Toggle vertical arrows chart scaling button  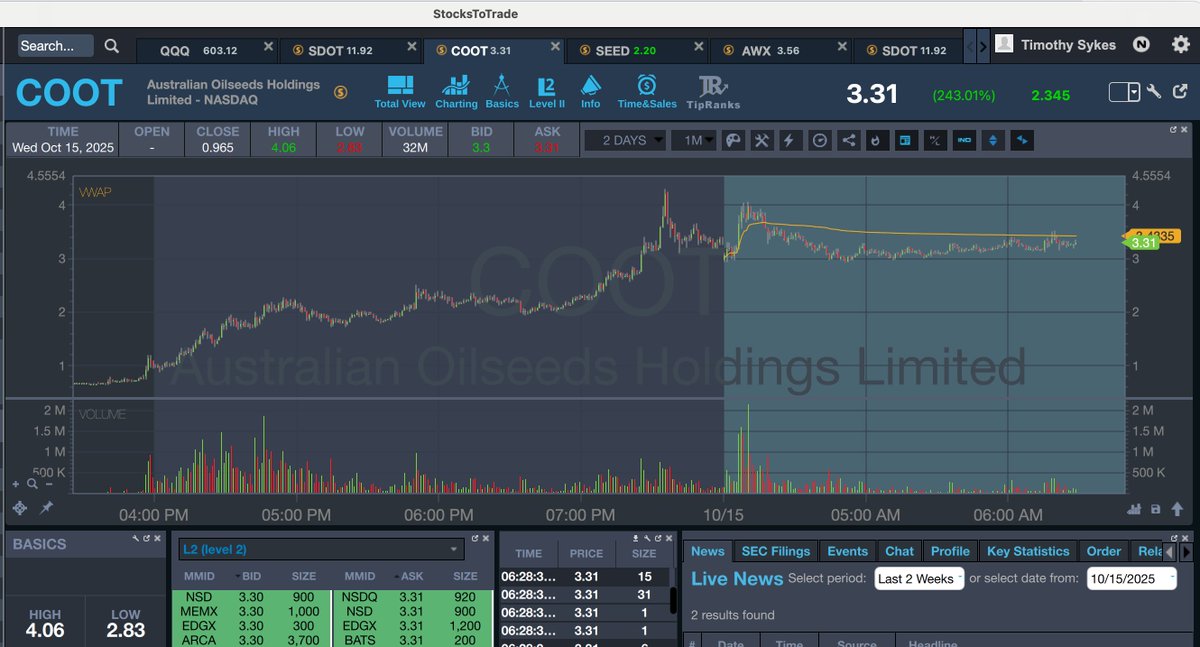click(x=993, y=141)
